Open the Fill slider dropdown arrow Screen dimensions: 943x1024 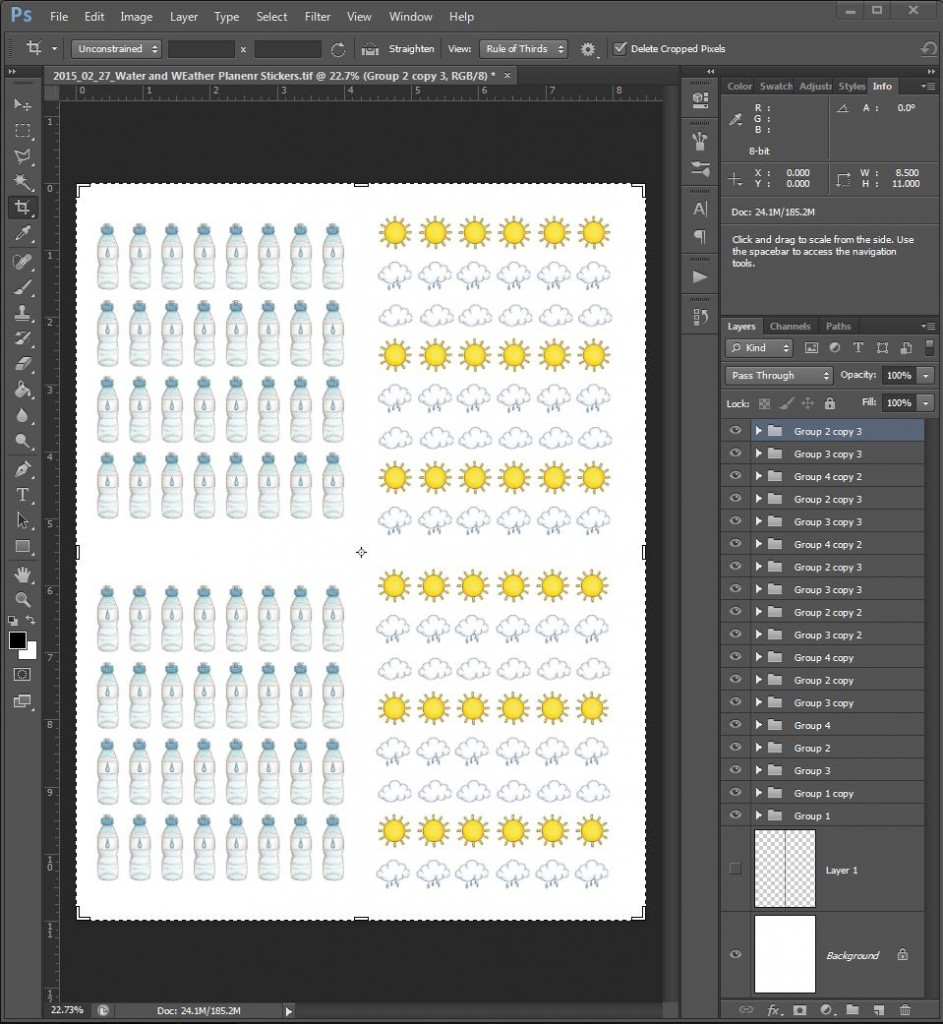[x=925, y=403]
